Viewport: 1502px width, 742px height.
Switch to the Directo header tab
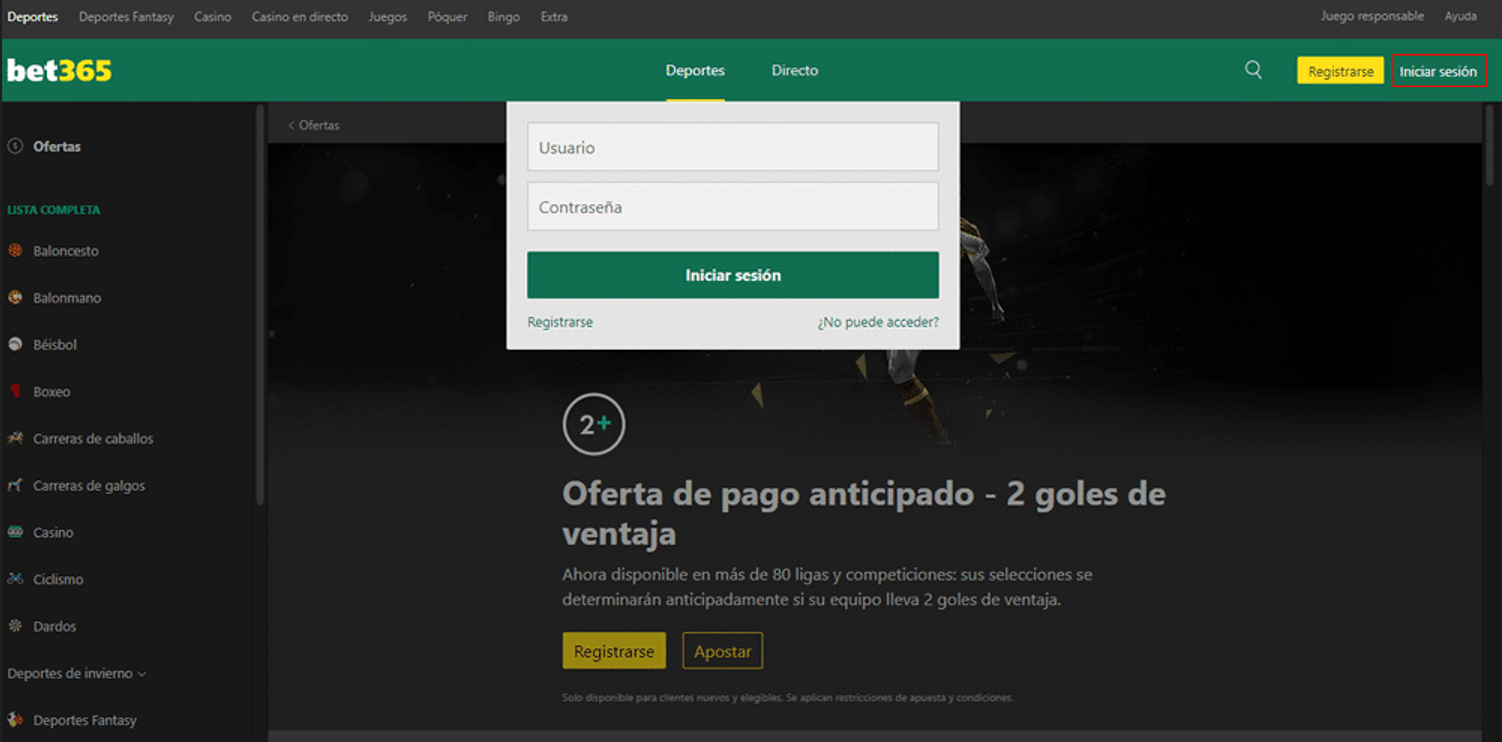[x=795, y=70]
